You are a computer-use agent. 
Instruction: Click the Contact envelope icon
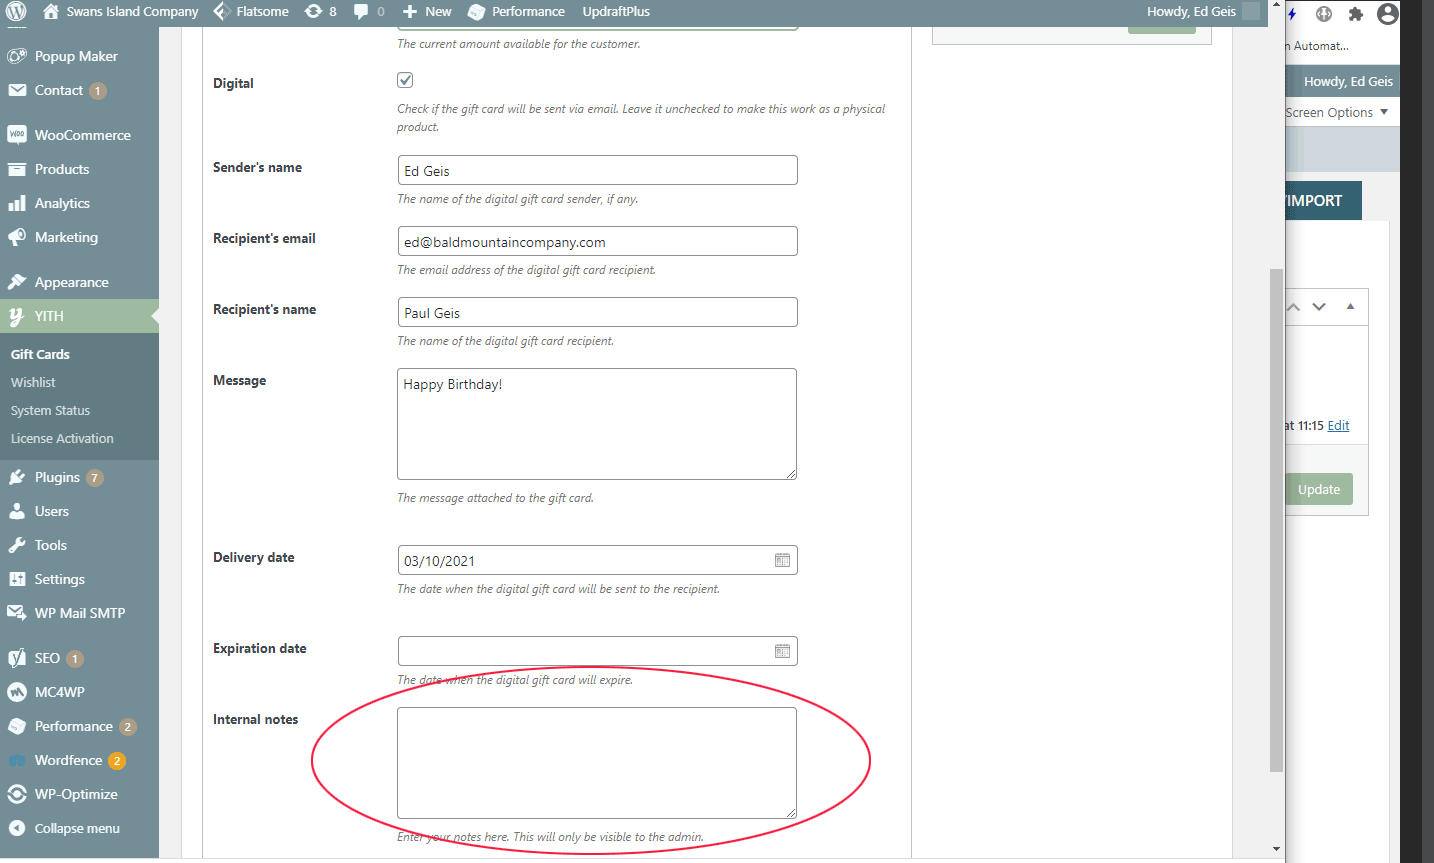(17, 90)
